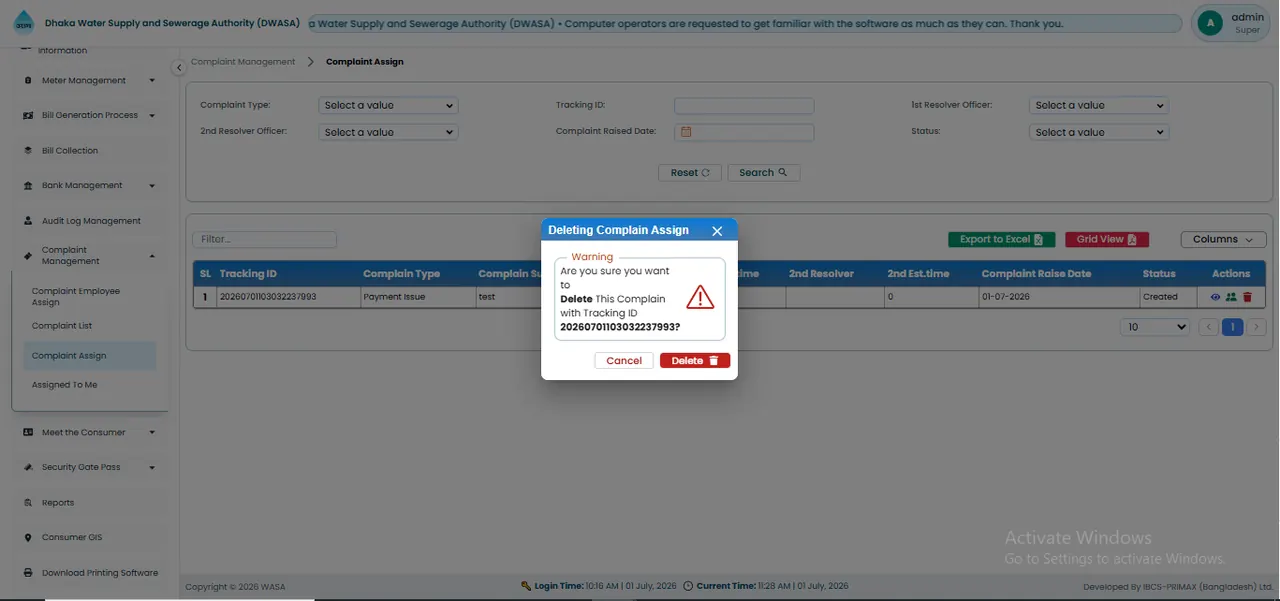Click the Bill Collection sidebar icon
This screenshot has width=1280, height=601.
tap(28, 151)
